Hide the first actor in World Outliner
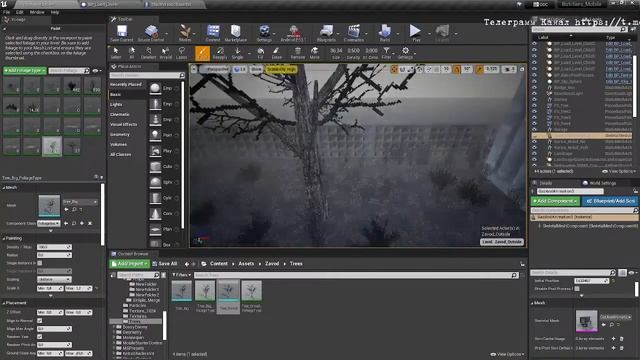640x360 pixels. [x=534, y=44]
